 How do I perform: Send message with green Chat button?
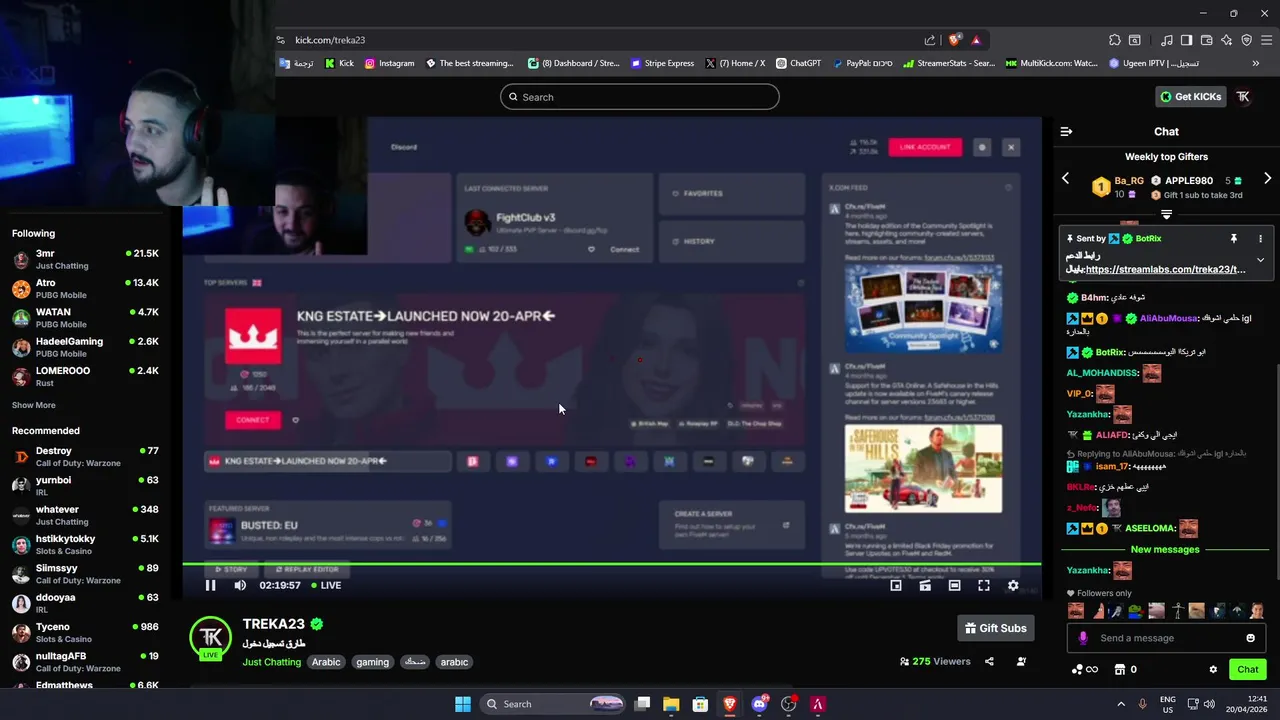pyautogui.click(x=1248, y=669)
